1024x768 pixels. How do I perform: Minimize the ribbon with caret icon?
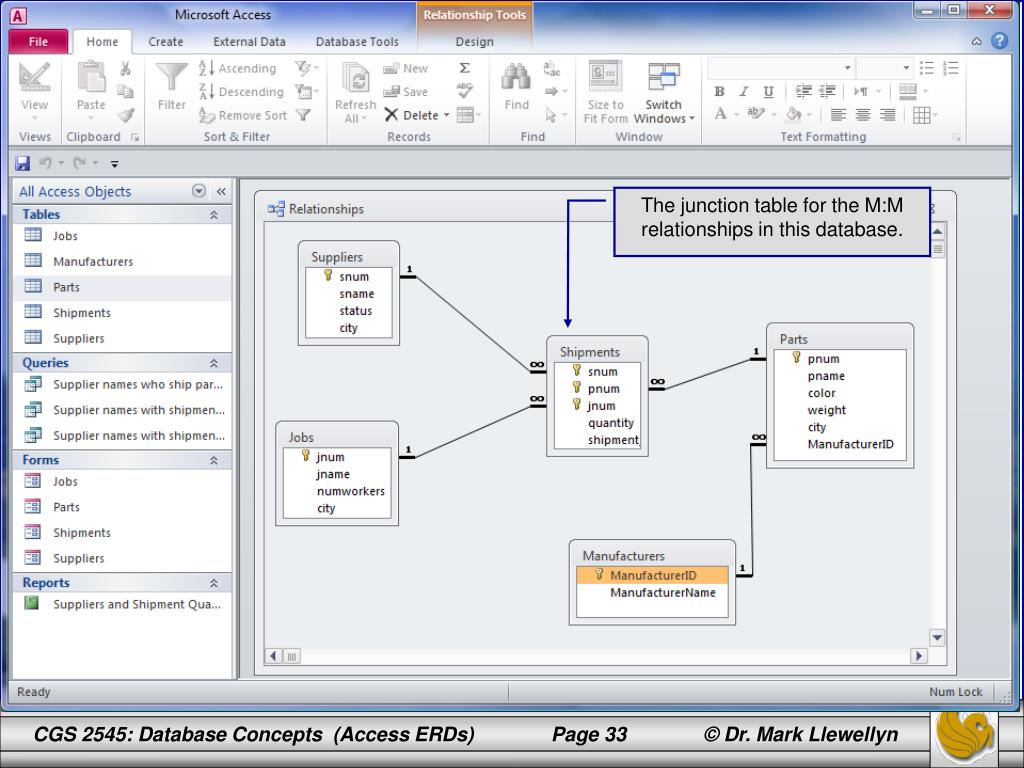coord(976,41)
